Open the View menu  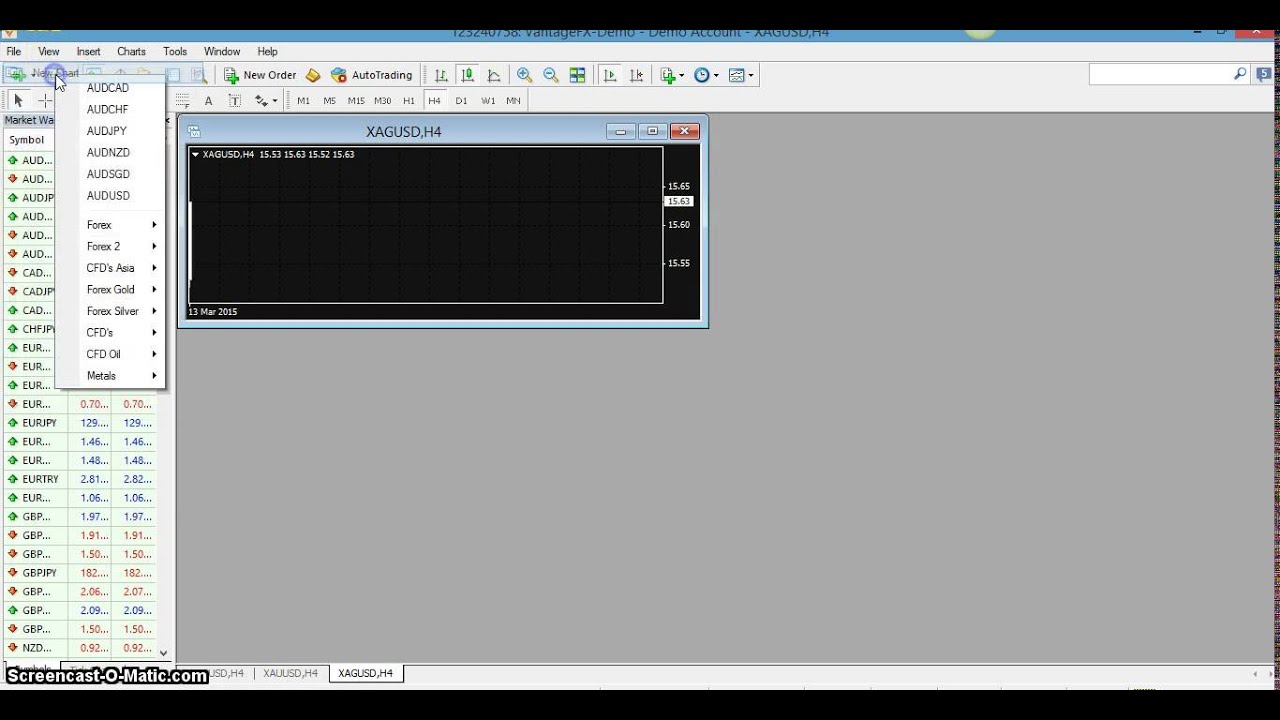[x=49, y=51]
